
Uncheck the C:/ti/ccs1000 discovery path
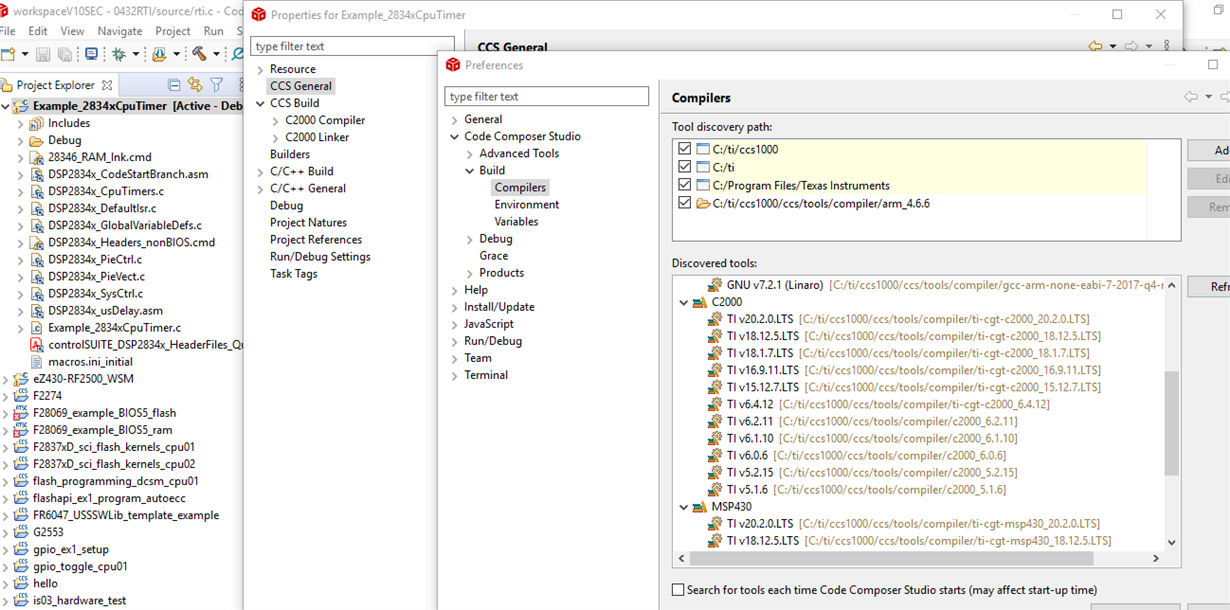tap(685, 149)
